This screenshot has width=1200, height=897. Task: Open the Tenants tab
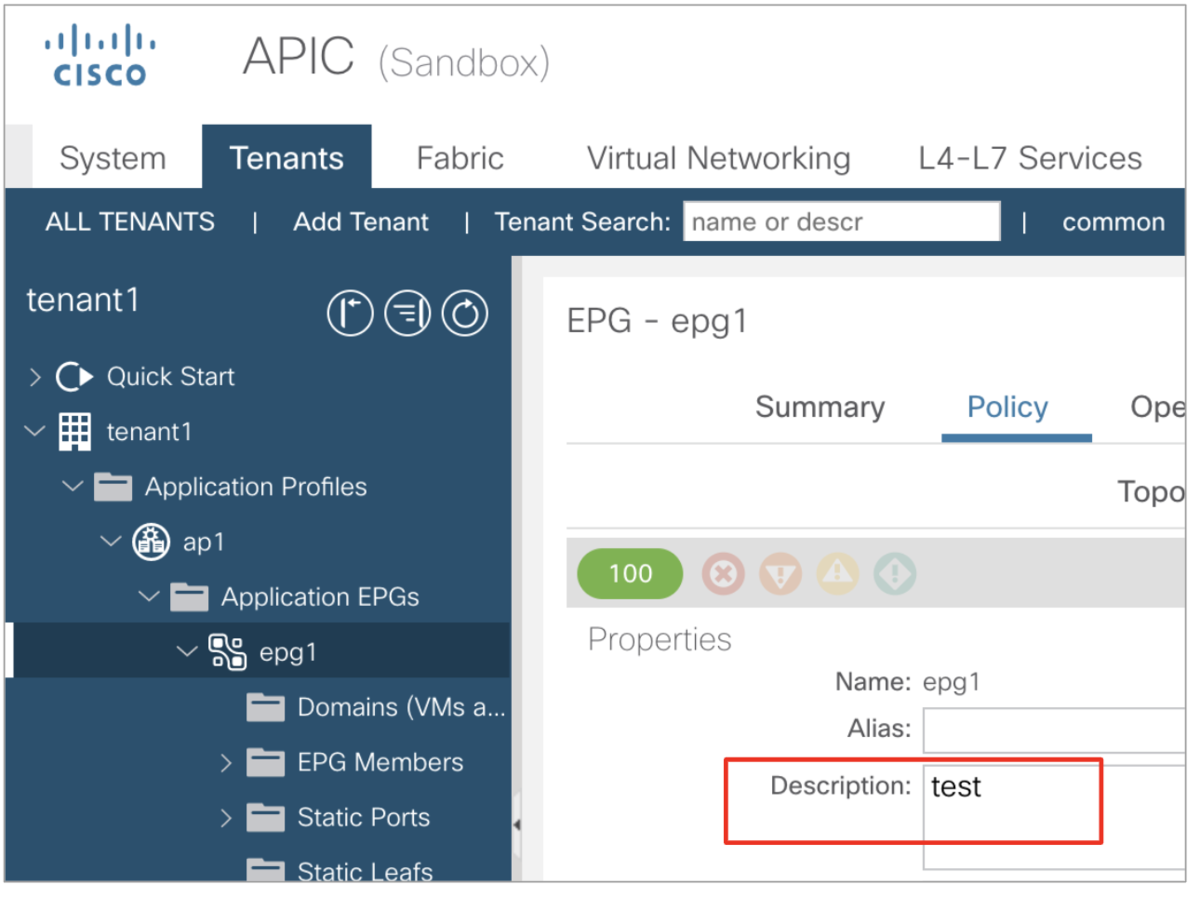287,157
